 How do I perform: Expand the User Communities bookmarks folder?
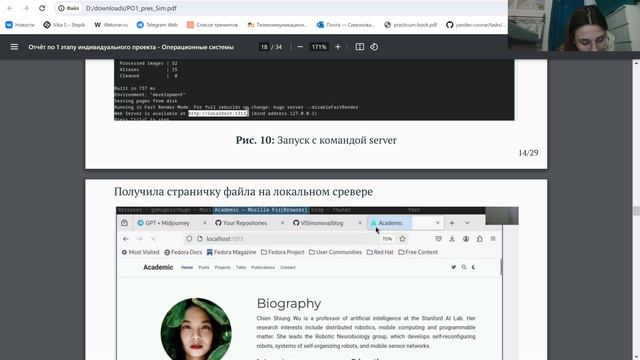(x=335, y=252)
